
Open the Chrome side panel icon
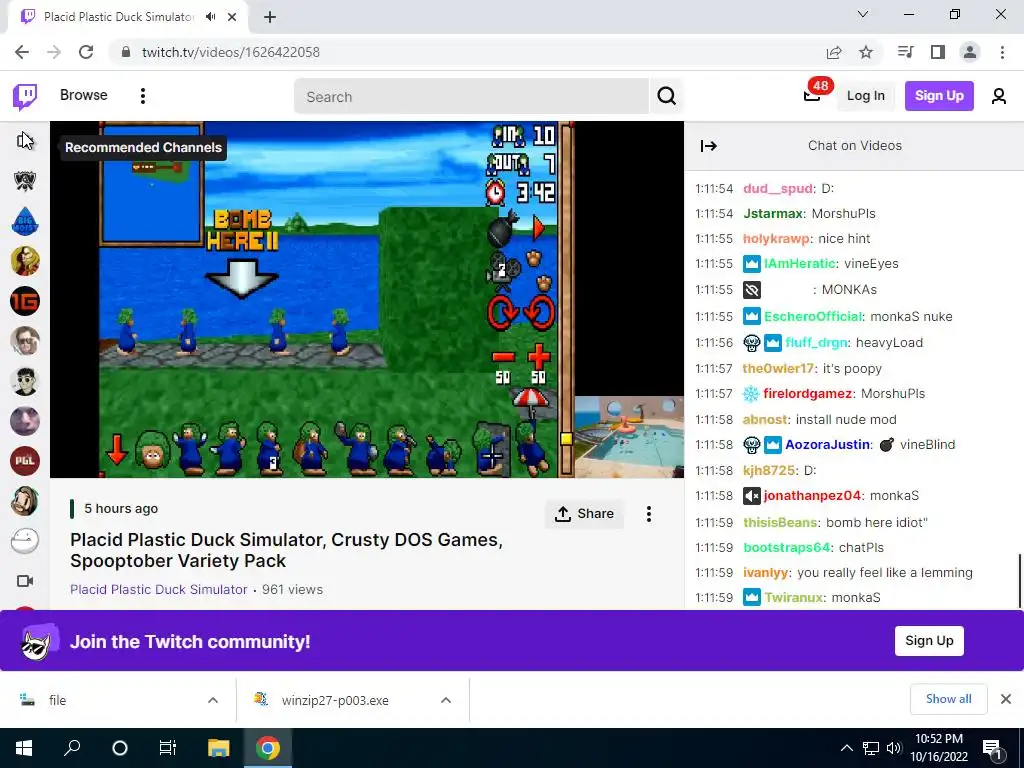[x=938, y=52]
